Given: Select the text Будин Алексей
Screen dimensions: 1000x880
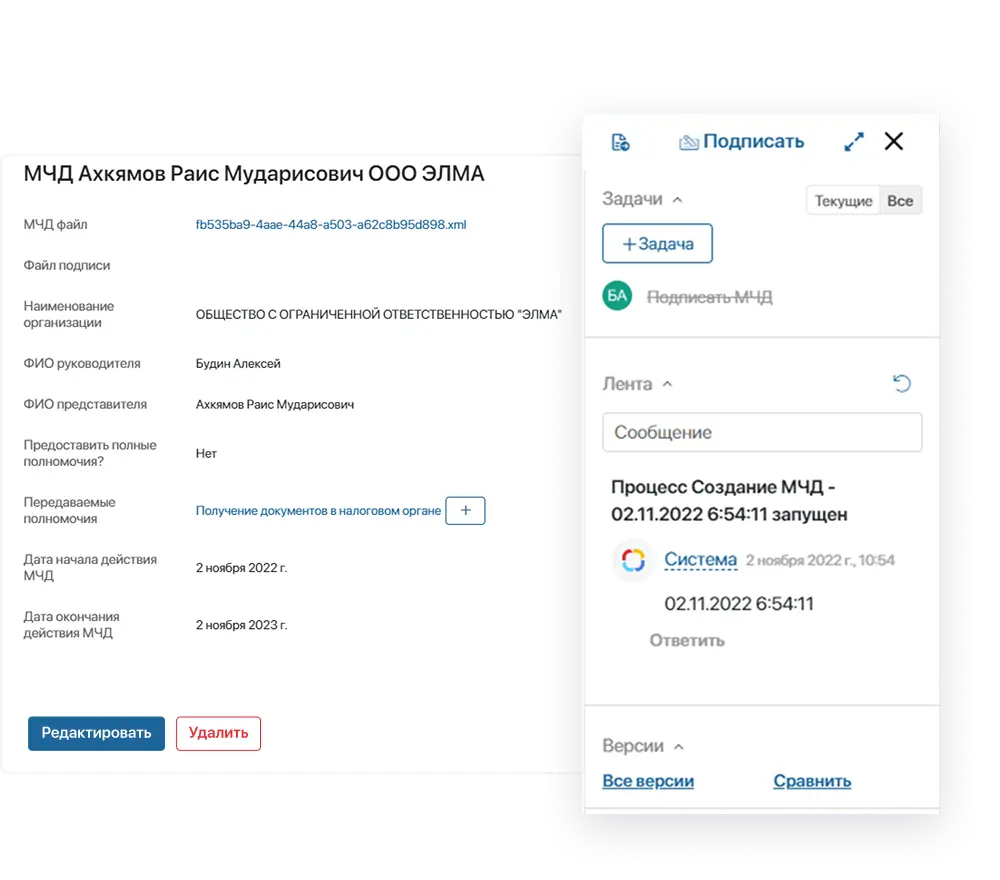Looking at the screenshot, I should coord(238,363).
